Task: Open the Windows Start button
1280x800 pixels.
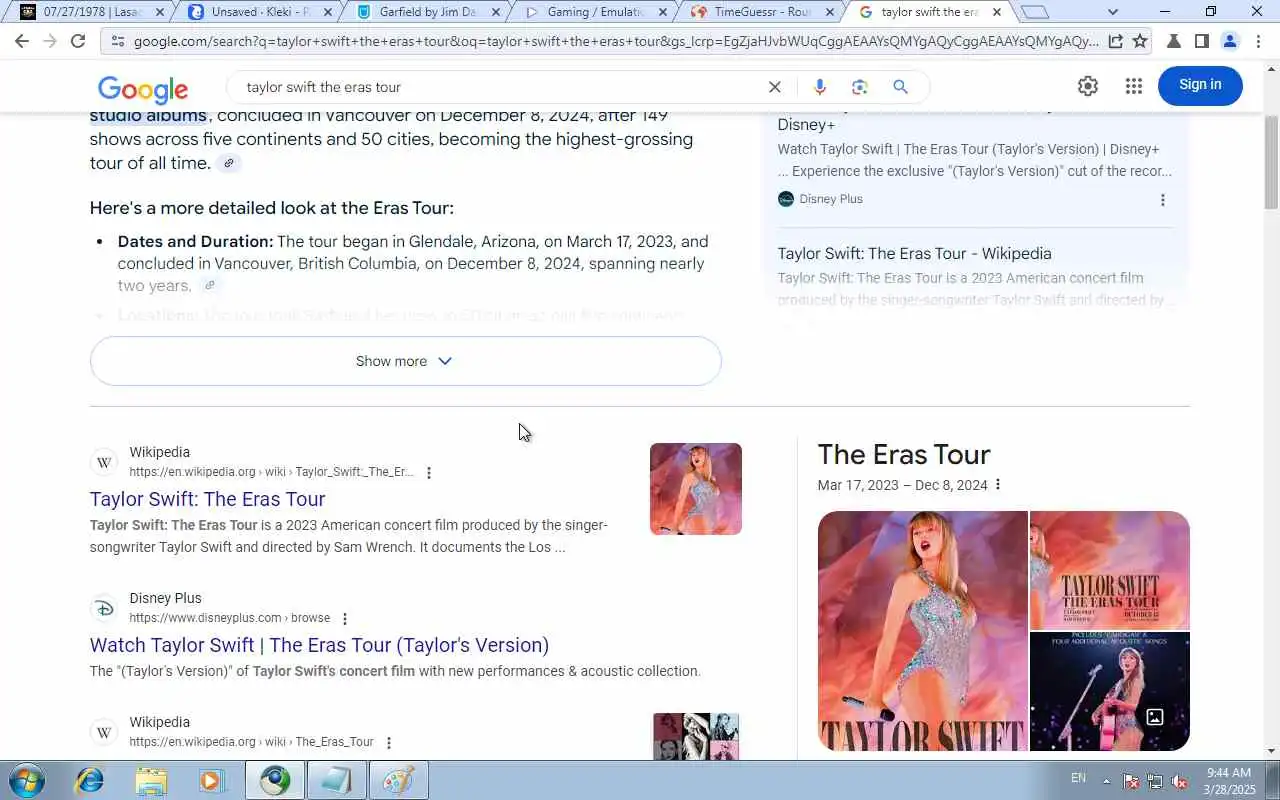Action: pos(27,780)
